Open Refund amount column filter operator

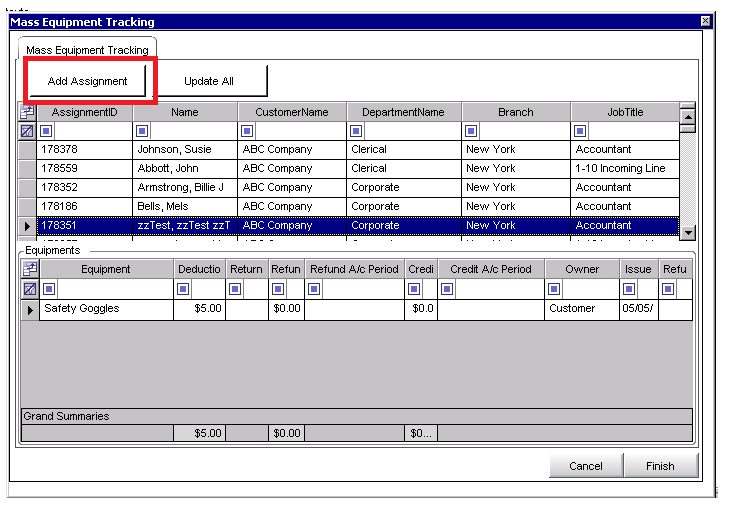point(278,289)
